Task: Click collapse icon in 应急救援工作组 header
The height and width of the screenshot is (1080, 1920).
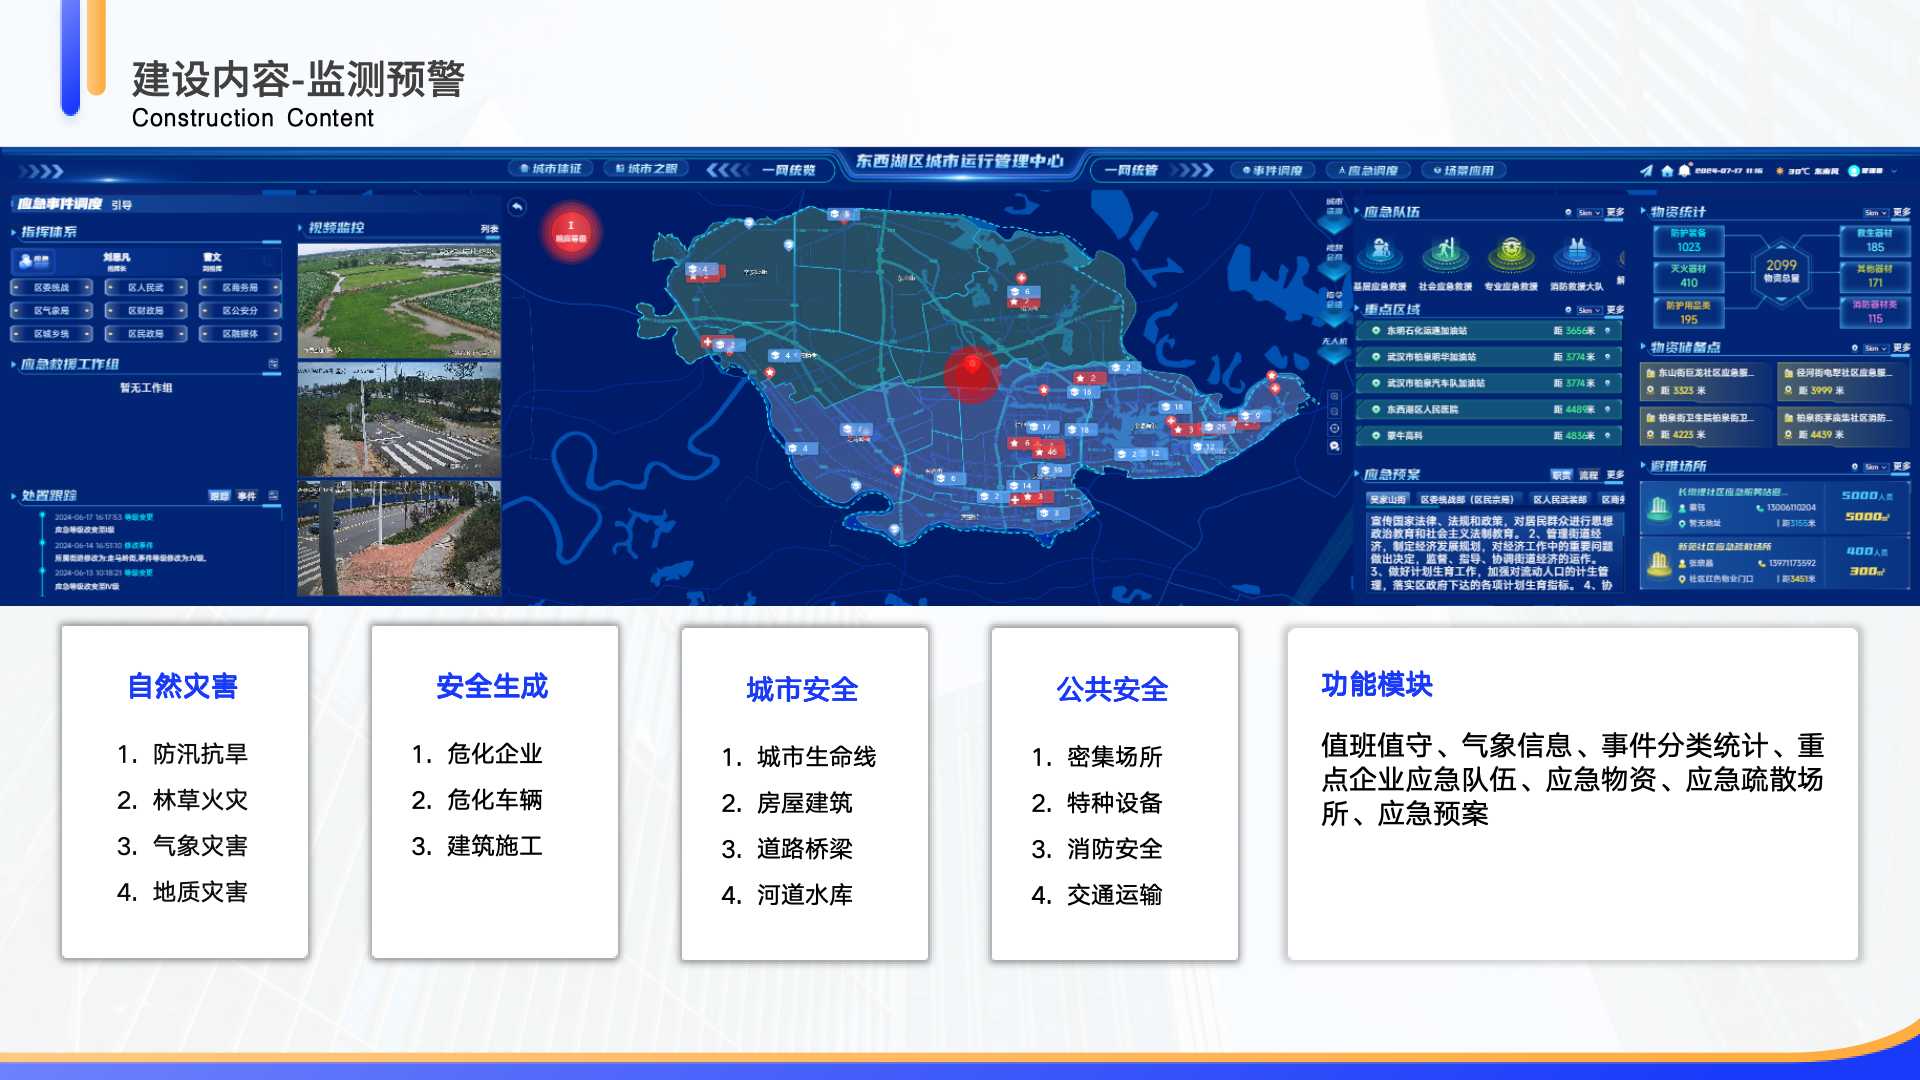Action: pyautogui.click(x=273, y=364)
